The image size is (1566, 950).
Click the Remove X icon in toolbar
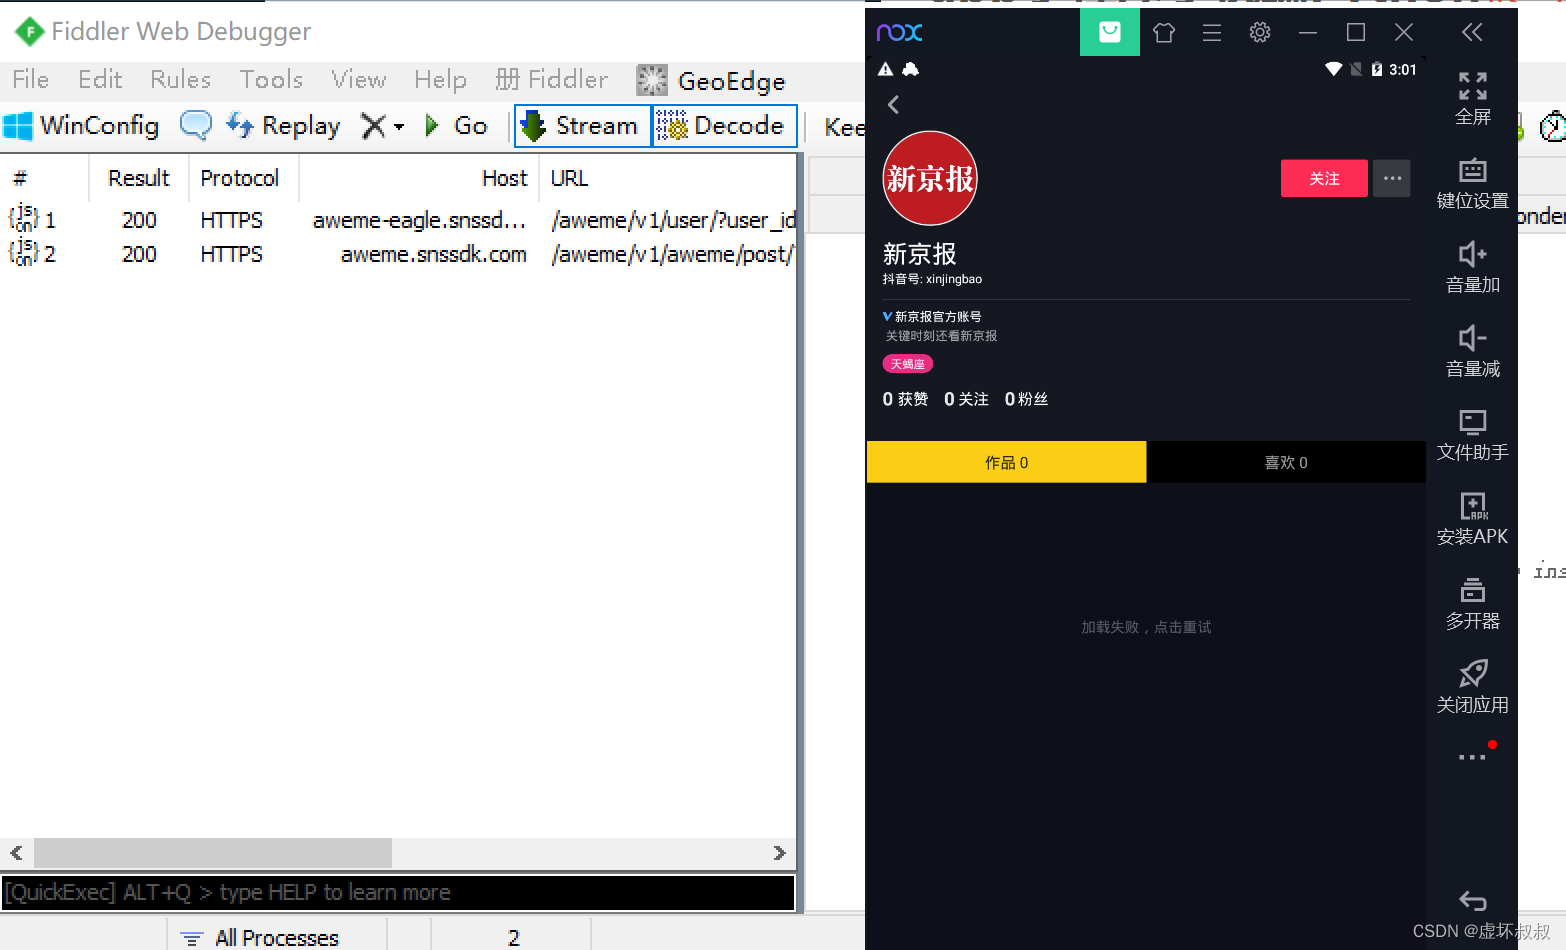pyautogui.click(x=373, y=126)
